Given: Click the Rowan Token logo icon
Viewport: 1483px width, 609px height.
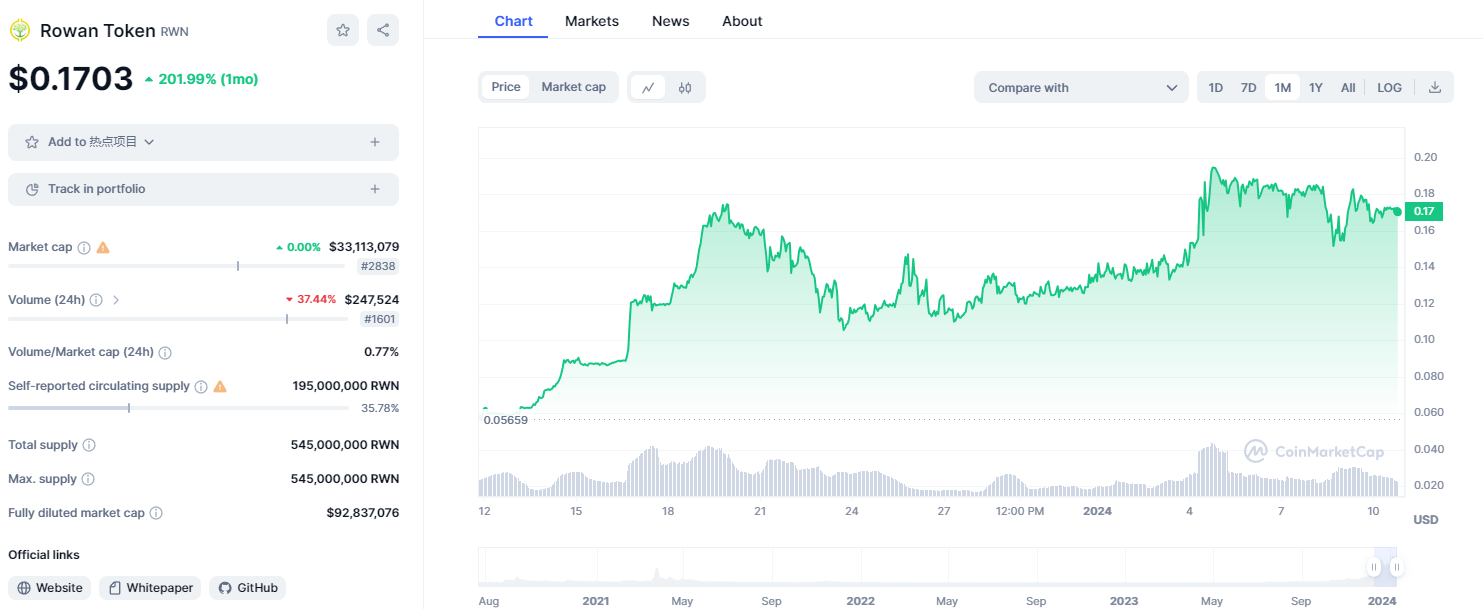Looking at the screenshot, I should coord(20,30).
